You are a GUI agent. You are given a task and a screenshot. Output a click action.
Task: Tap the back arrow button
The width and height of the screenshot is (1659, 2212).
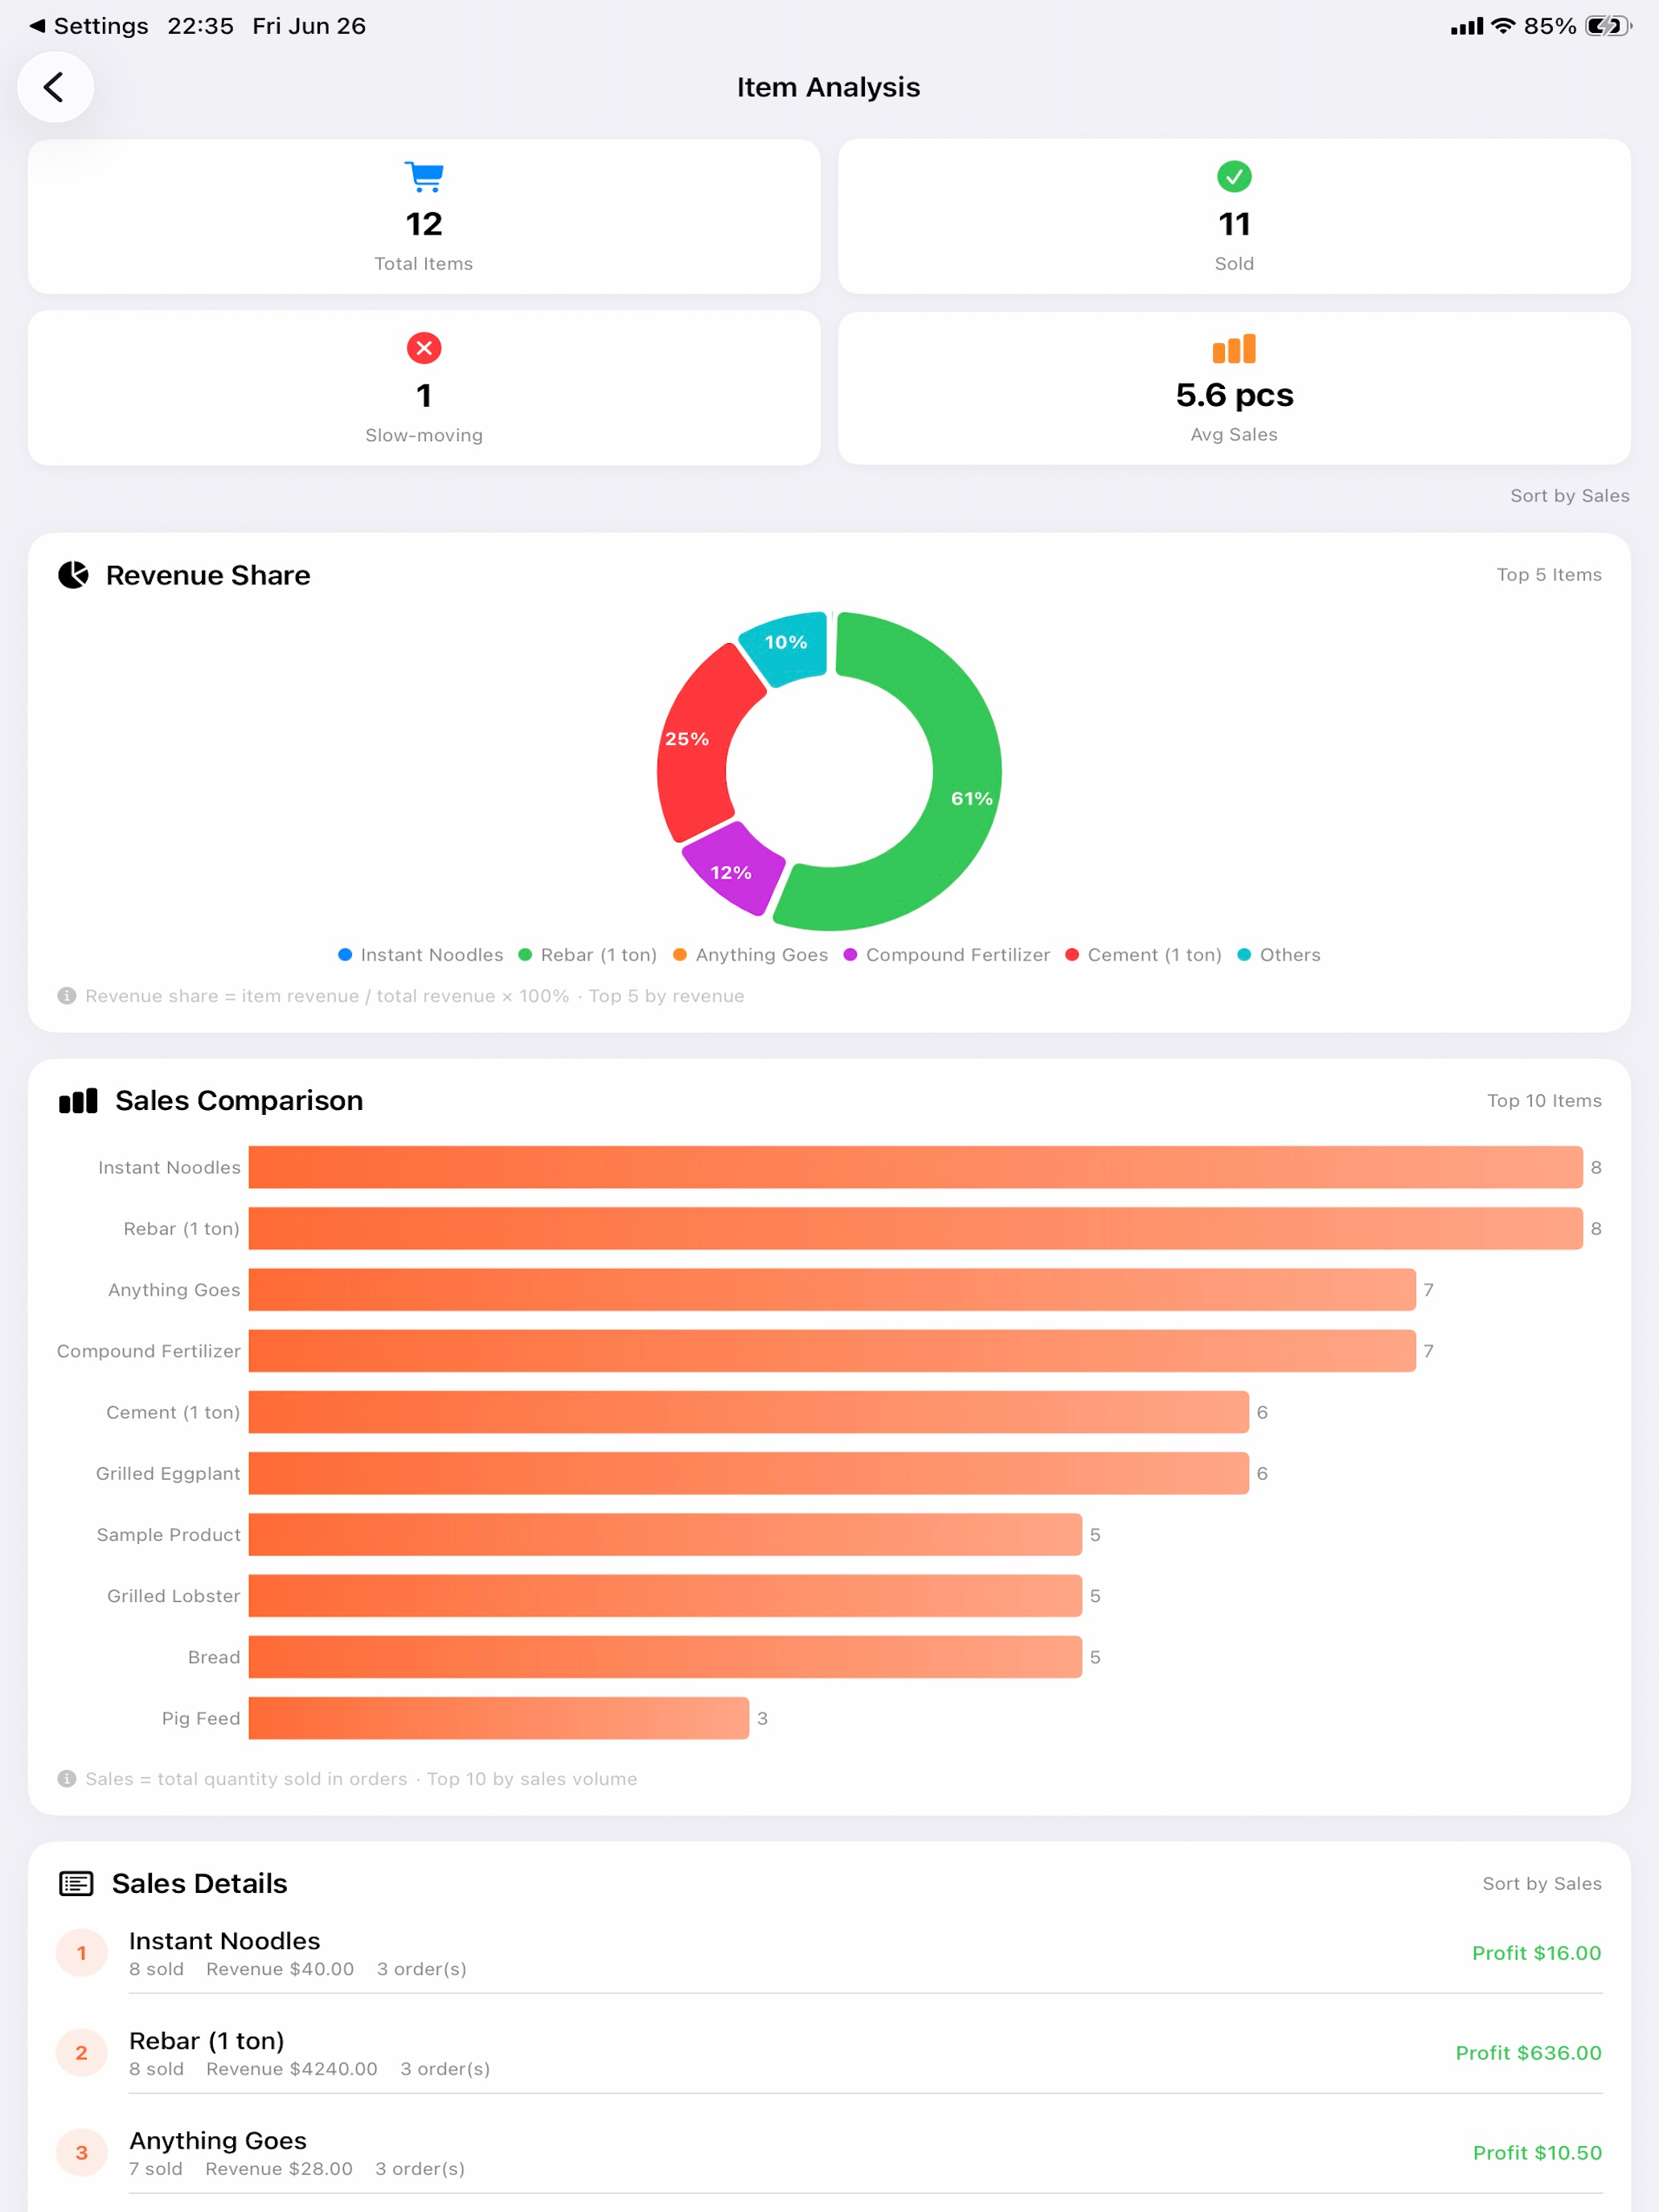[x=55, y=87]
